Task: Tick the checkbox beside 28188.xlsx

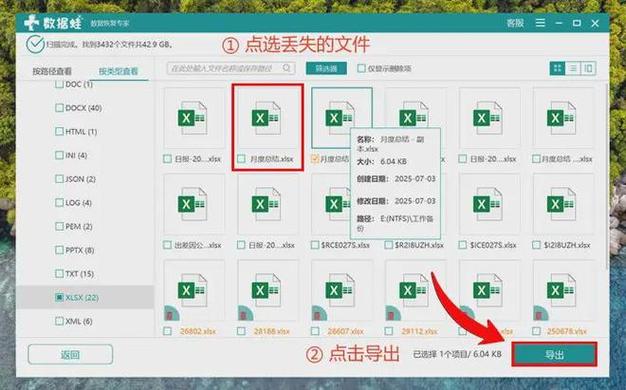Action: click(x=241, y=331)
